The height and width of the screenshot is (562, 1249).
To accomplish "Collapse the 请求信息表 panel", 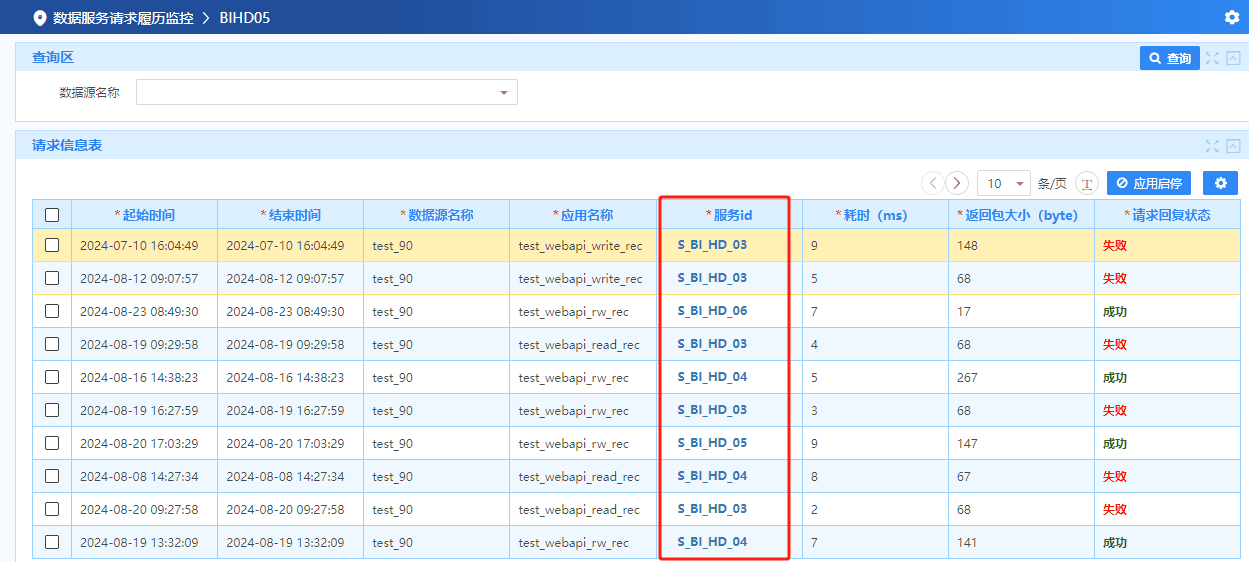I will click(1233, 146).
